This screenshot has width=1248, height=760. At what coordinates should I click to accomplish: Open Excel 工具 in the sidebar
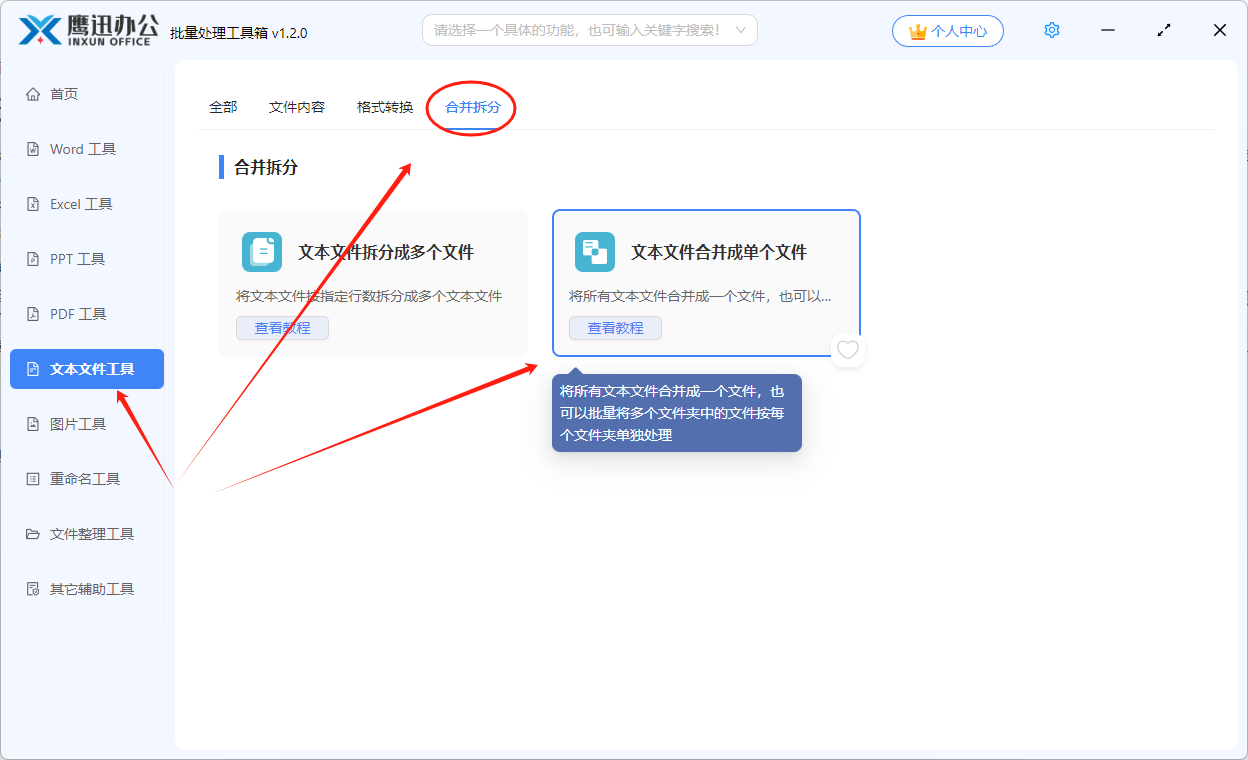[x=87, y=204]
